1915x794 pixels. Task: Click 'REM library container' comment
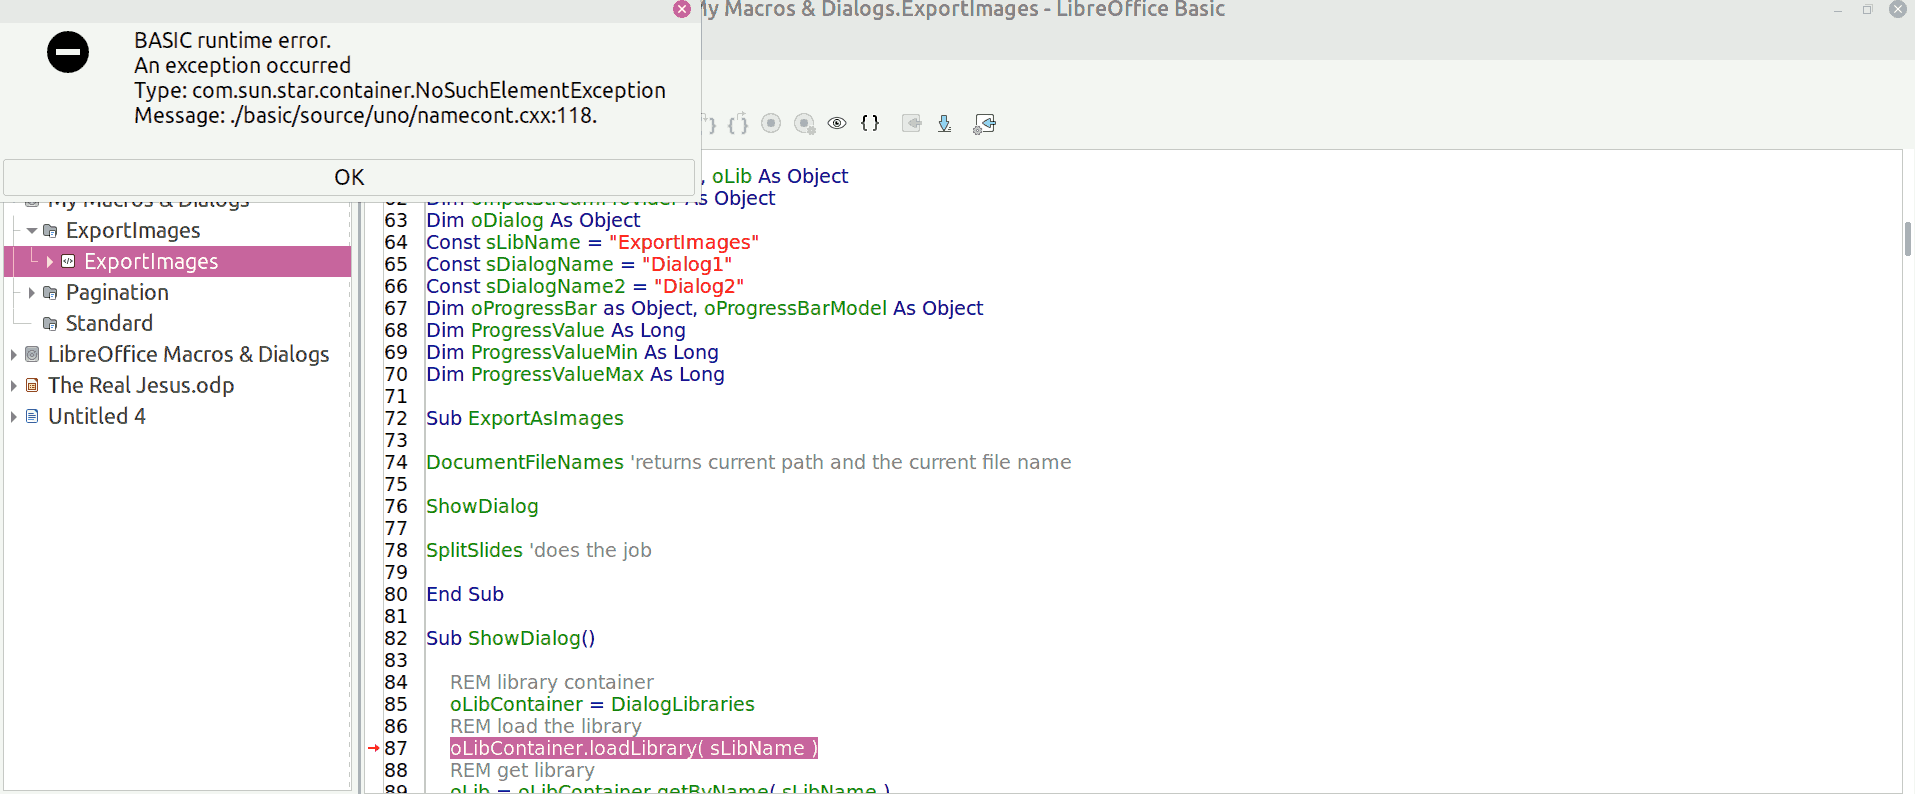click(552, 683)
